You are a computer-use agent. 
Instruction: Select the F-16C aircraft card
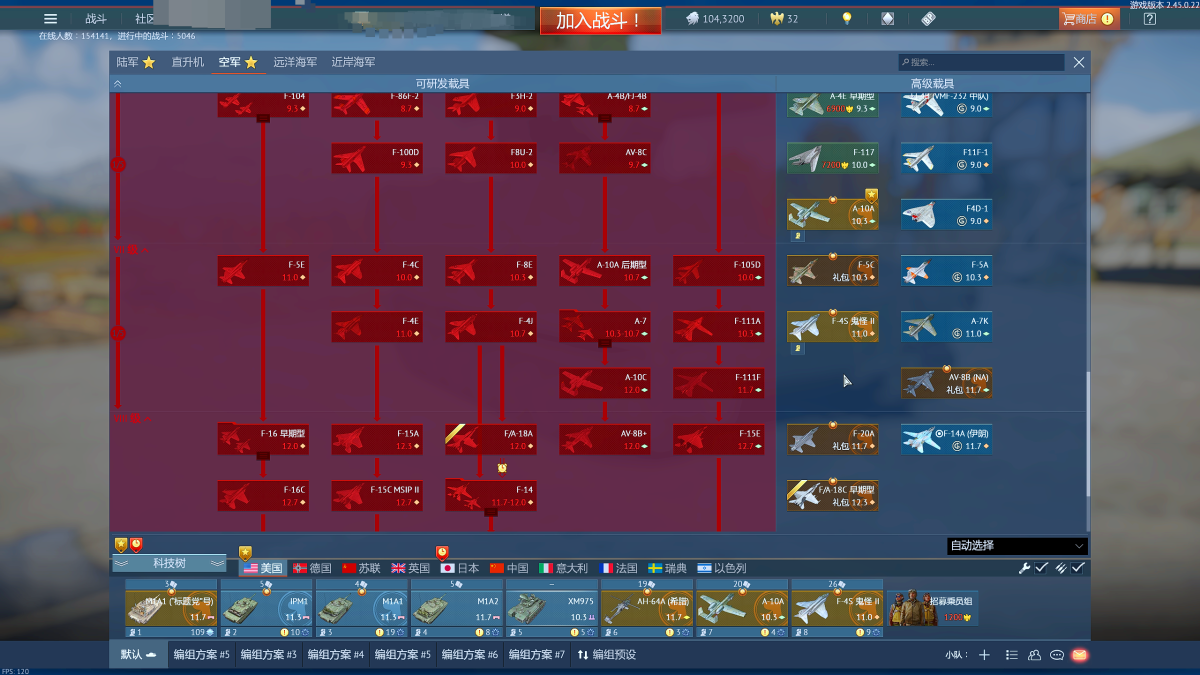[262, 495]
